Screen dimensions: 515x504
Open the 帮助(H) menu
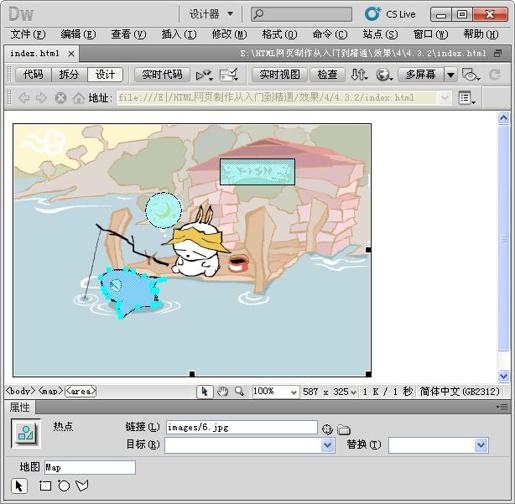pyautogui.click(x=481, y=34)
